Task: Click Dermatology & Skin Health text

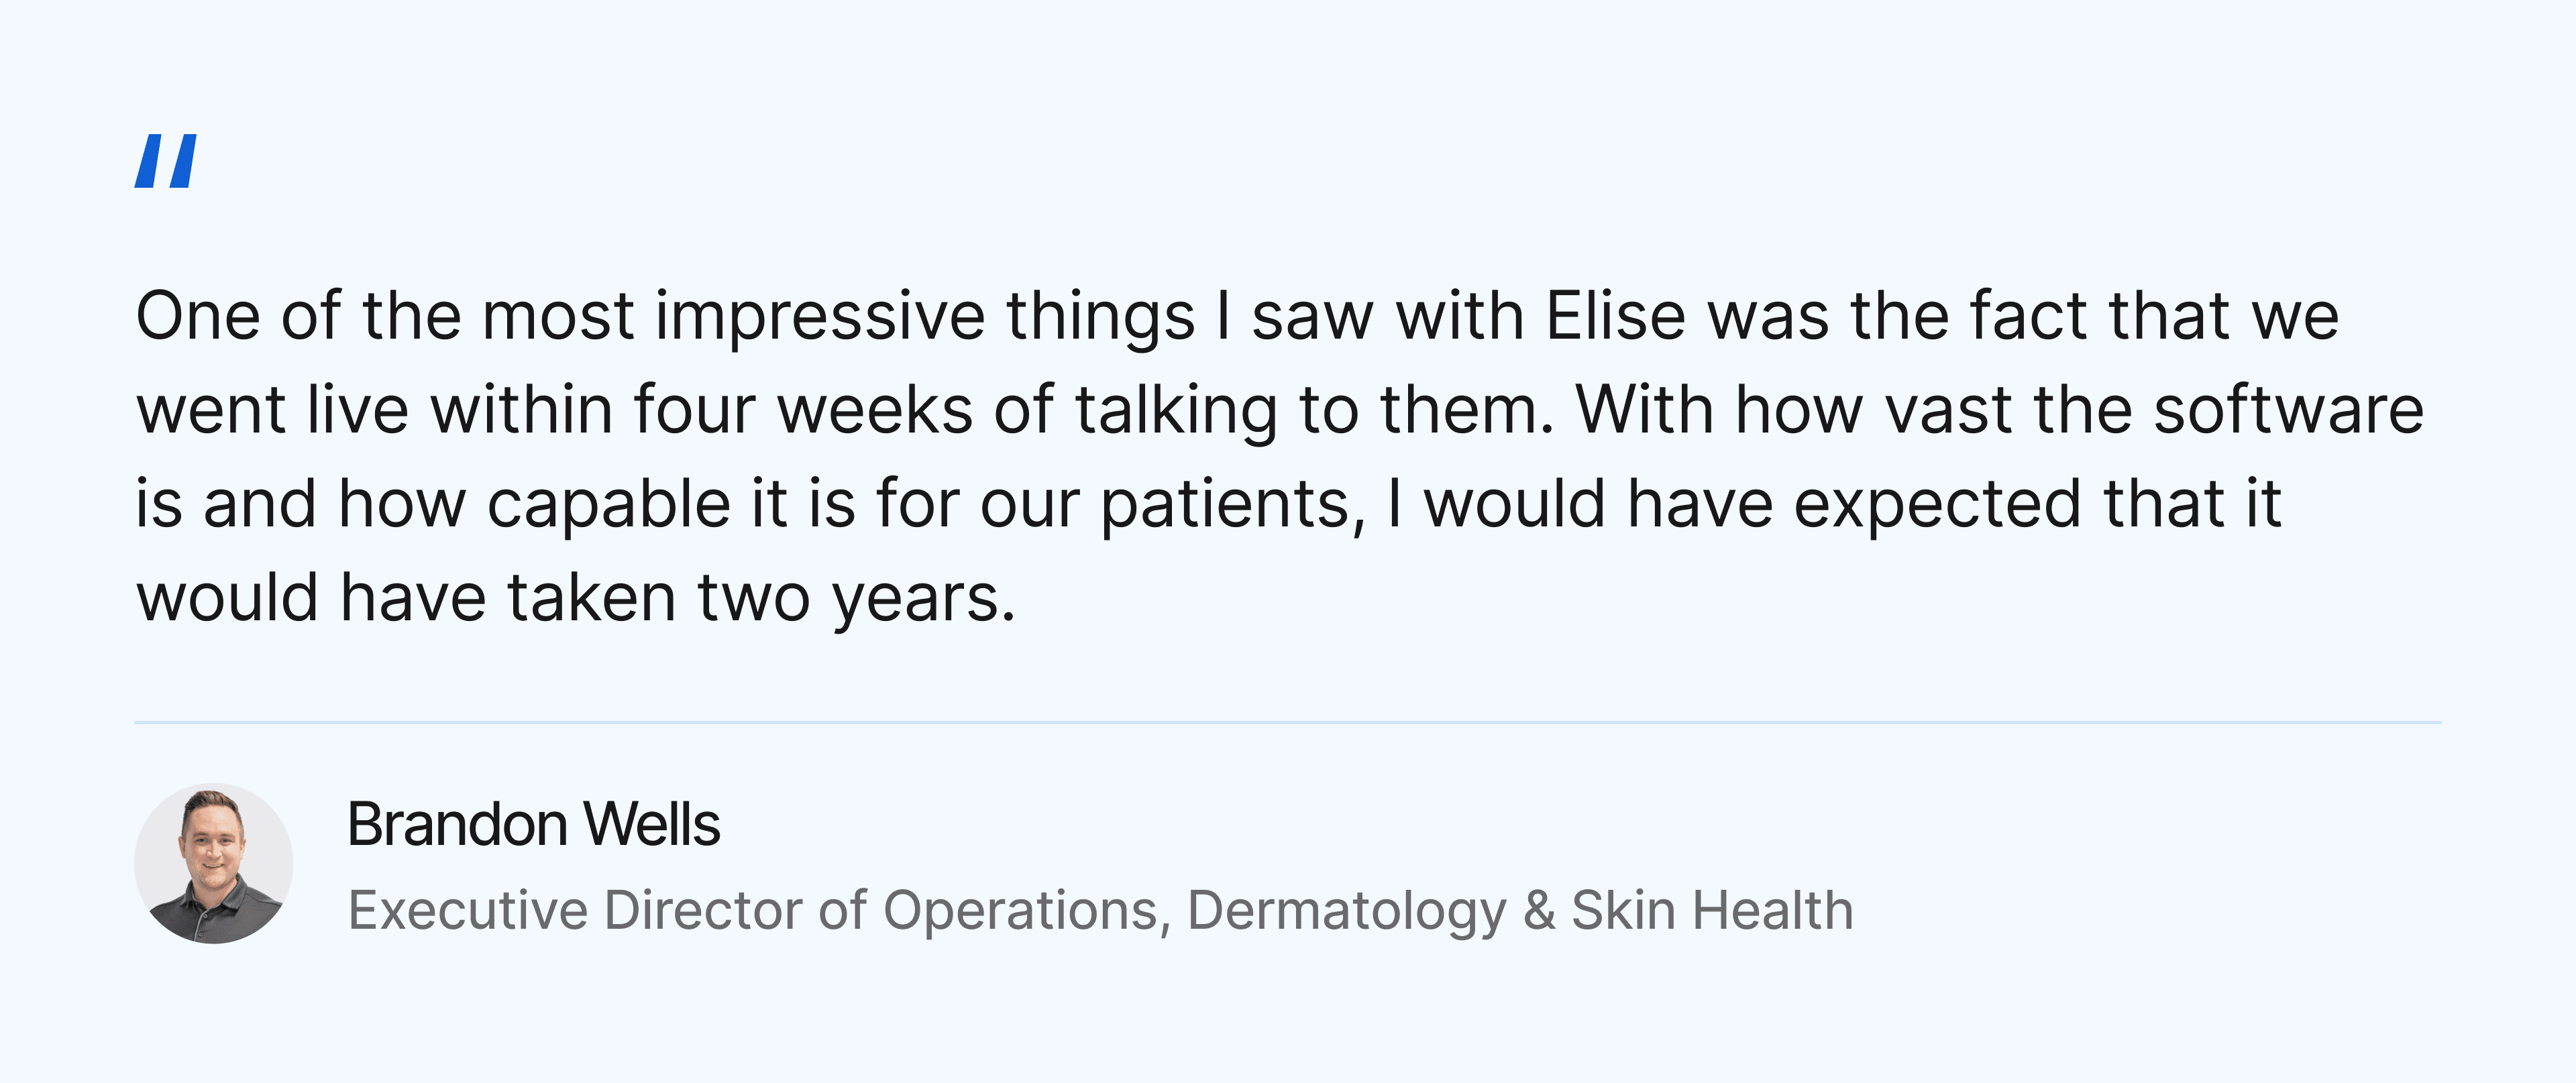Action: tap(1520, 910)
